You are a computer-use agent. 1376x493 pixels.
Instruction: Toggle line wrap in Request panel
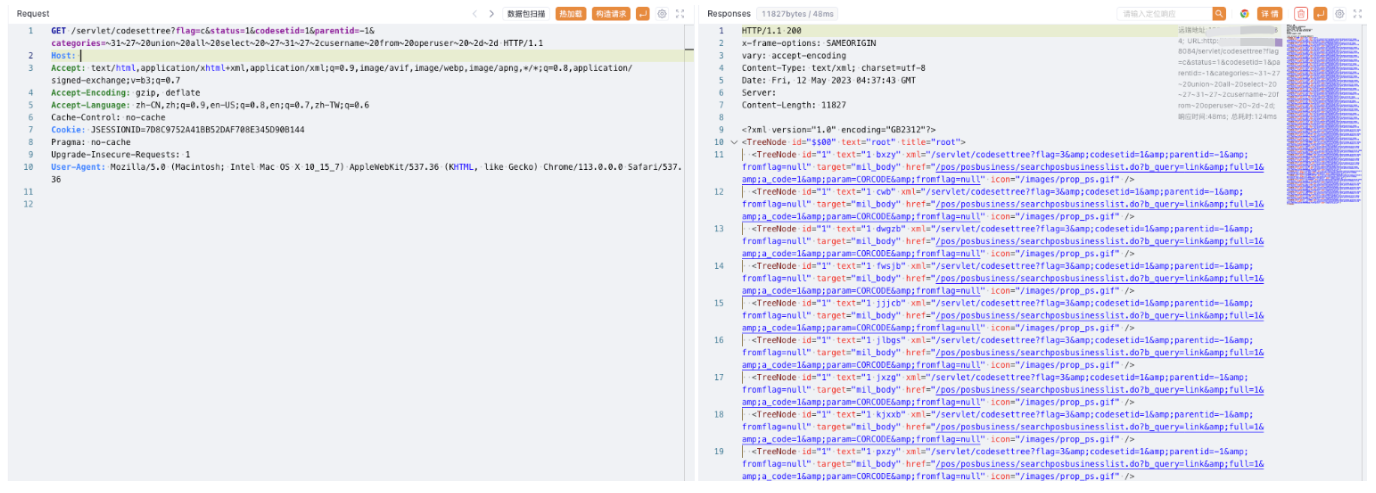click(642, 14)
